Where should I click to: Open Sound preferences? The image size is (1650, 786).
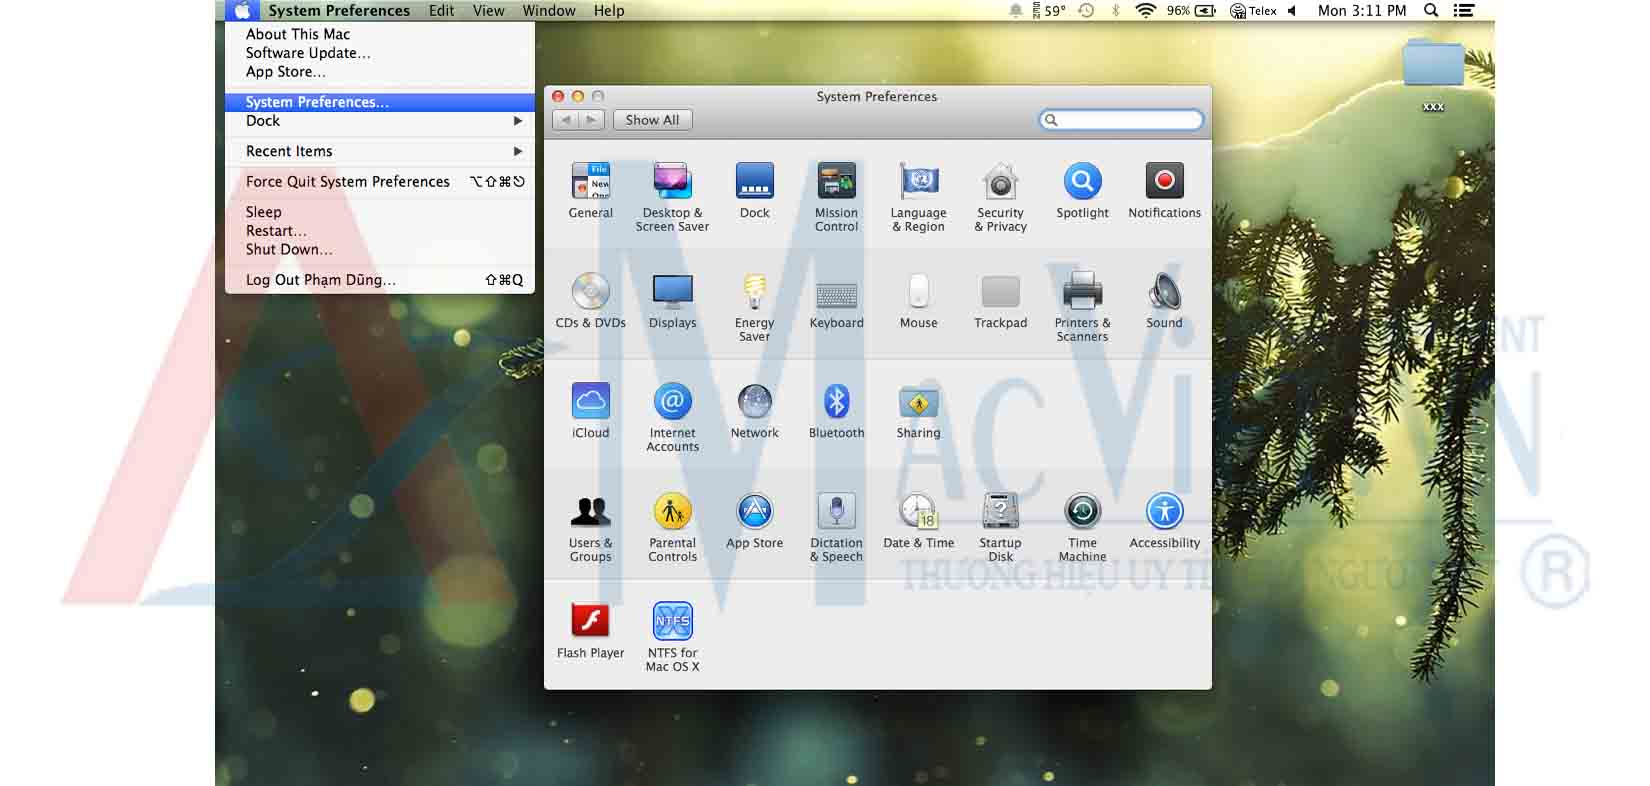pos(1164,301)
